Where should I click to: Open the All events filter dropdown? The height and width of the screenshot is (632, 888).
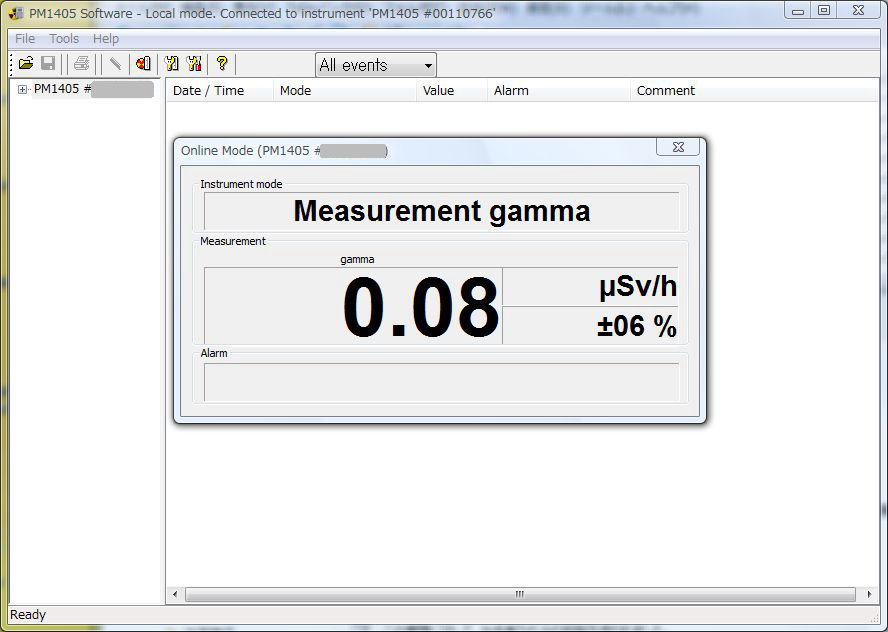[375, 65]
